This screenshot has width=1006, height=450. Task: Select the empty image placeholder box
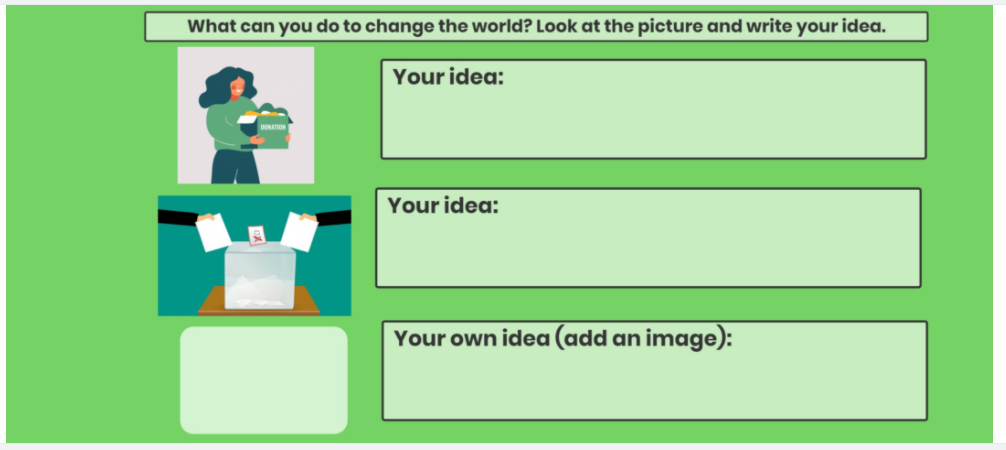tap(263, 380)
